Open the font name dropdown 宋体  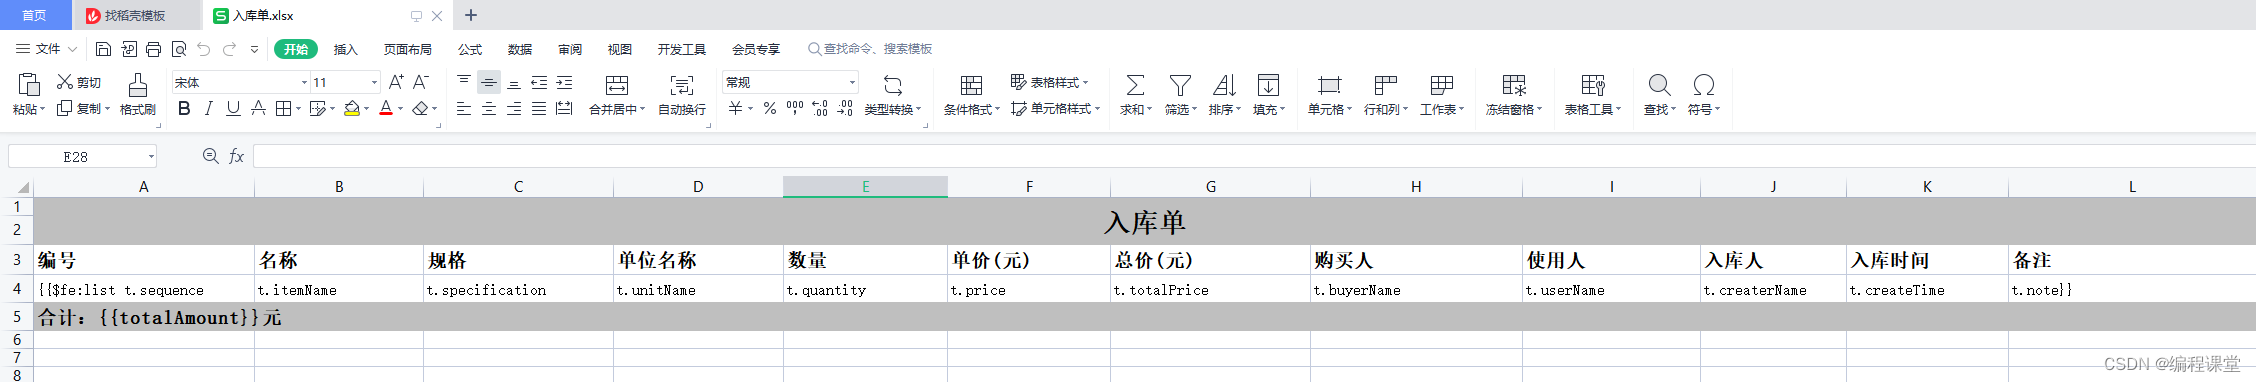click(x=304, y=82)
